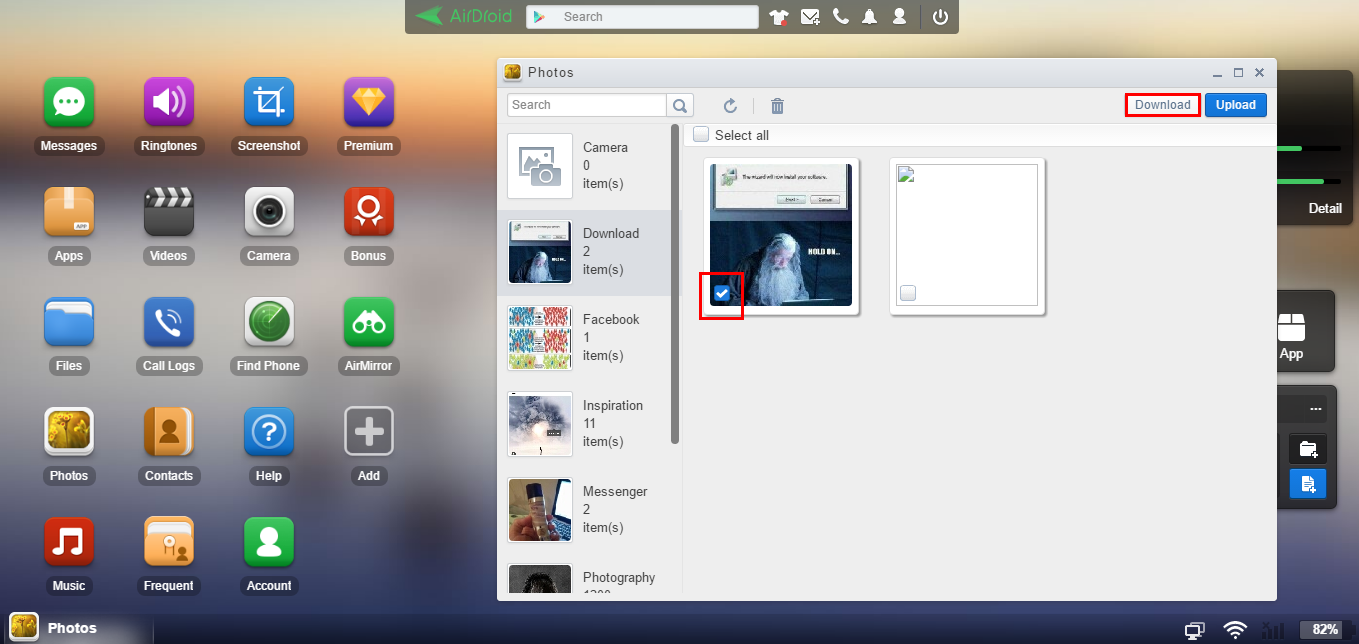The image size is (1359, 644).
Task: Uncheck the wizard photo checkbox
Action: point(722,293)
